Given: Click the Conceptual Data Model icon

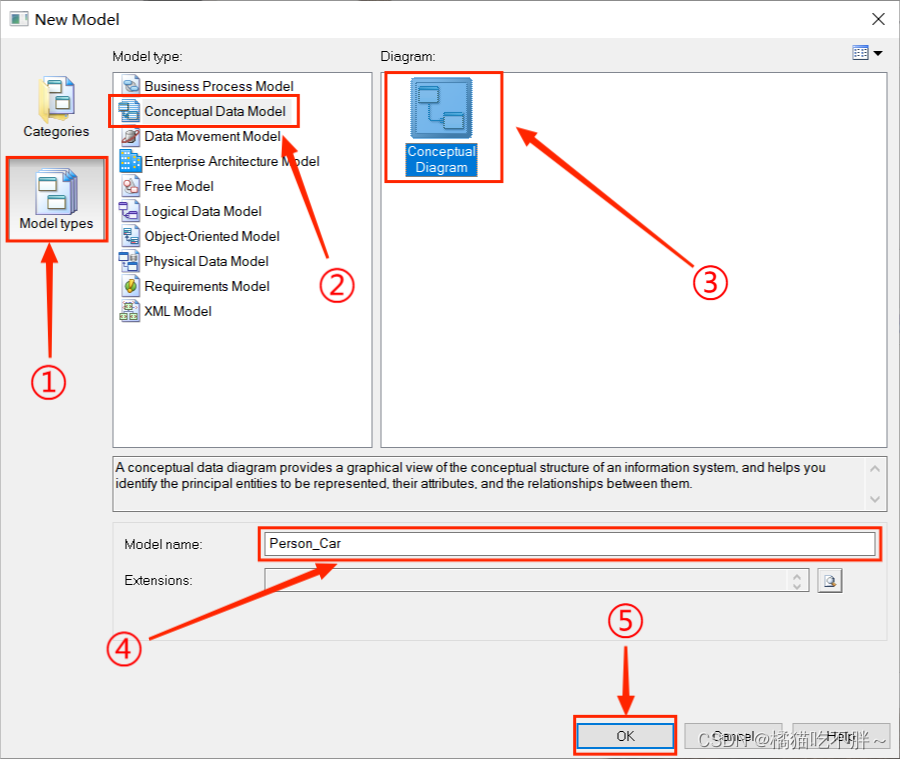Looking at the screenshot, I should 129,111.
